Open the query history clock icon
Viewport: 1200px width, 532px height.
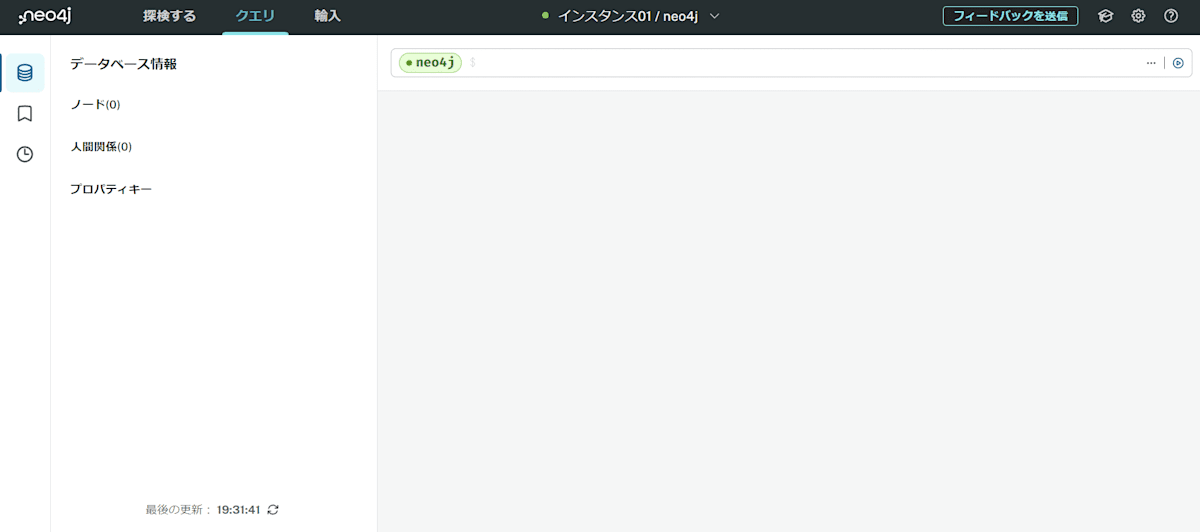(x=25, y=154)
